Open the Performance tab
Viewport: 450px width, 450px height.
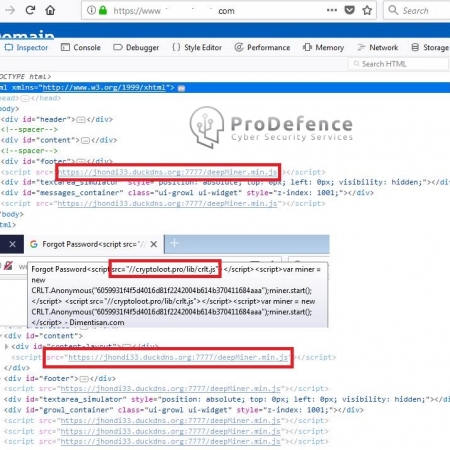click(x=262, y=48)
